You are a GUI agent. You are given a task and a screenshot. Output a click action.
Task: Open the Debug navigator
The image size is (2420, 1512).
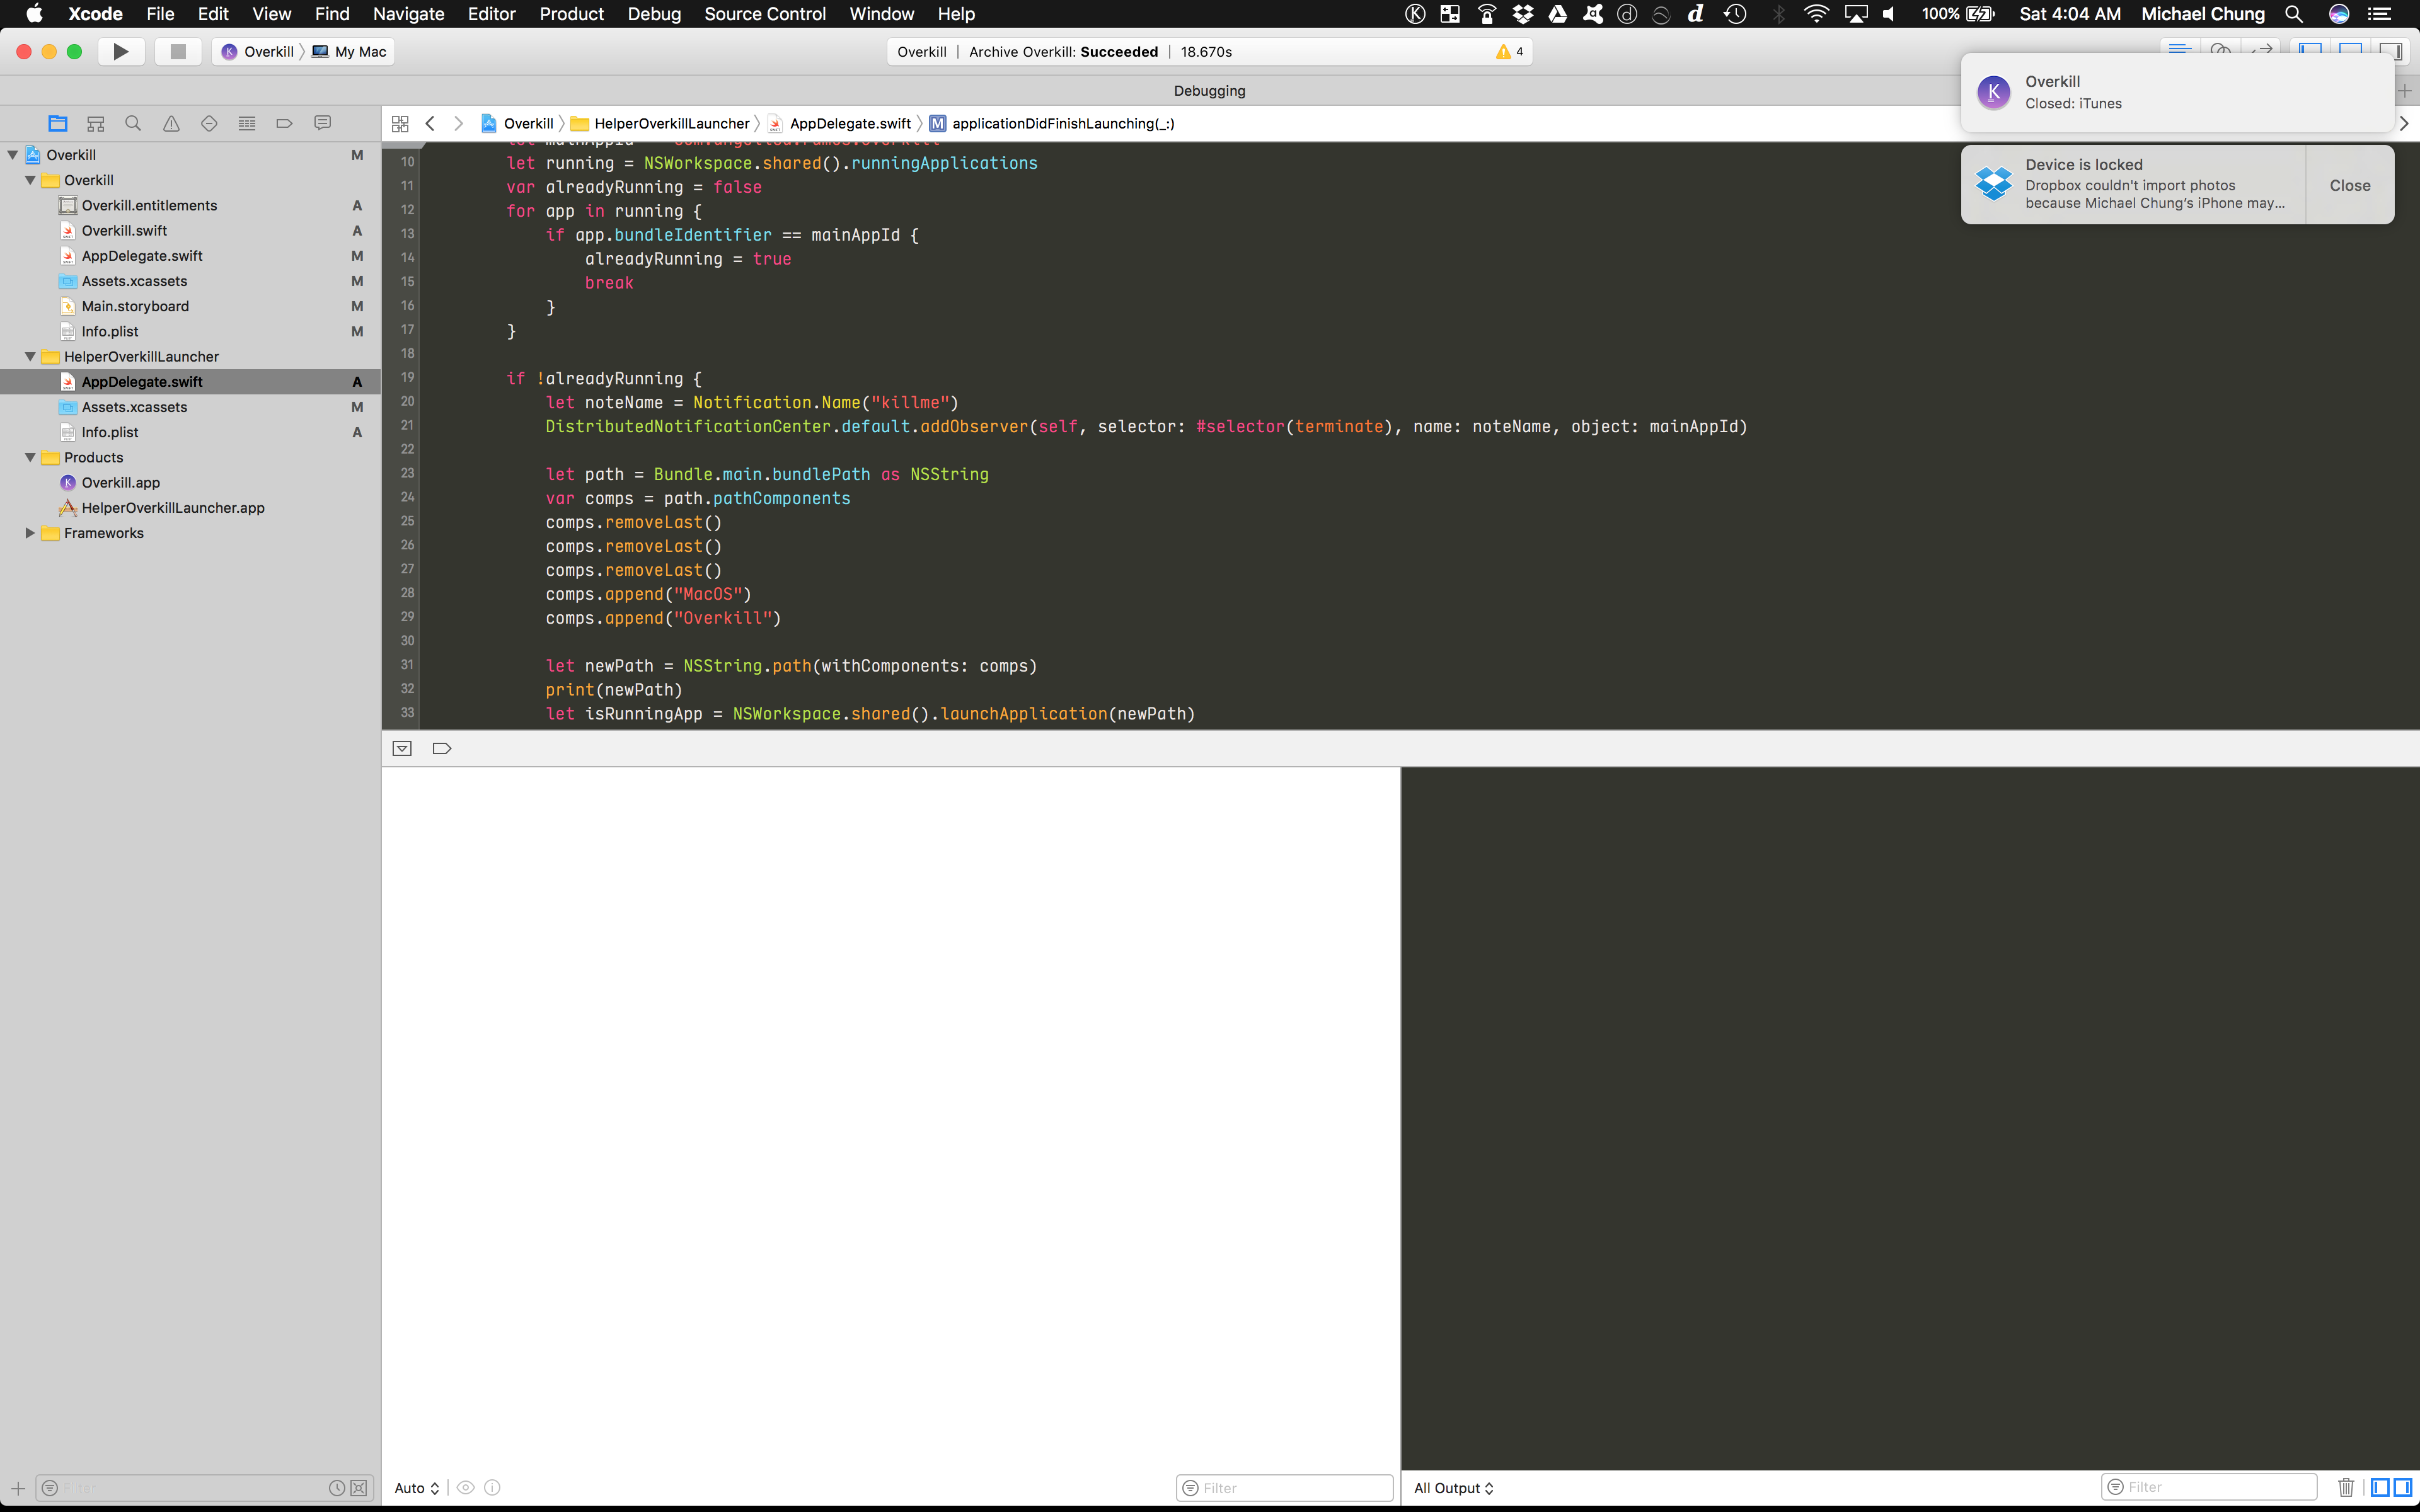[x=247, y=122]
